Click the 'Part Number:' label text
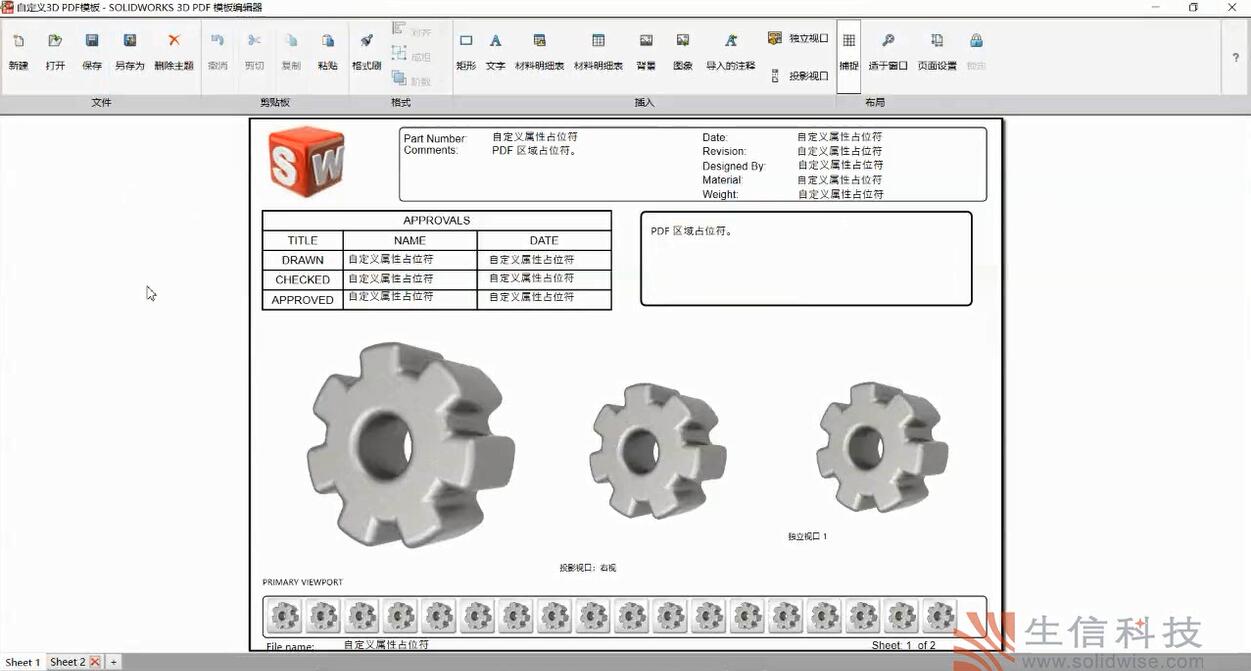Viewport: 1251px width, 671px height. click(435, 138)
